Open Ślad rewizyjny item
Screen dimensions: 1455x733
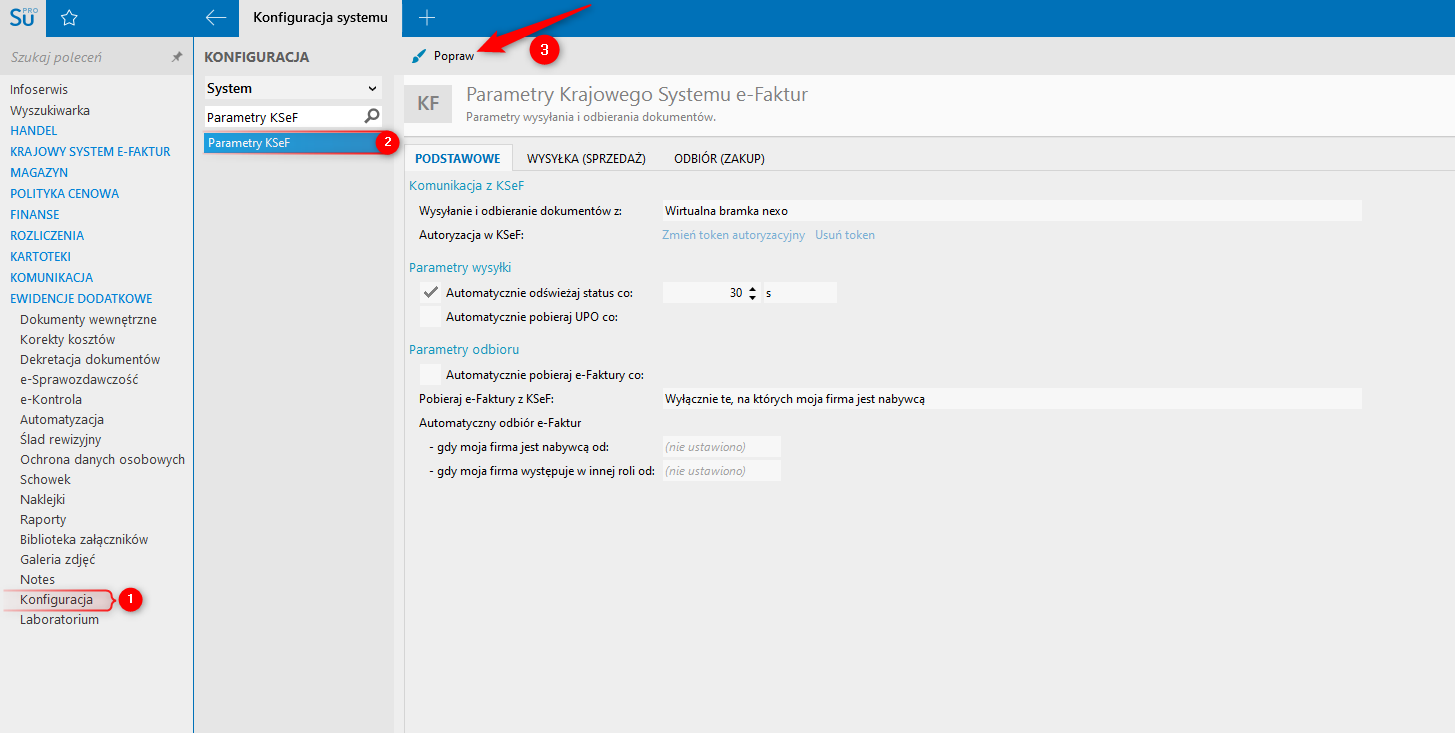pyautogui.click(x=60, y=440)
